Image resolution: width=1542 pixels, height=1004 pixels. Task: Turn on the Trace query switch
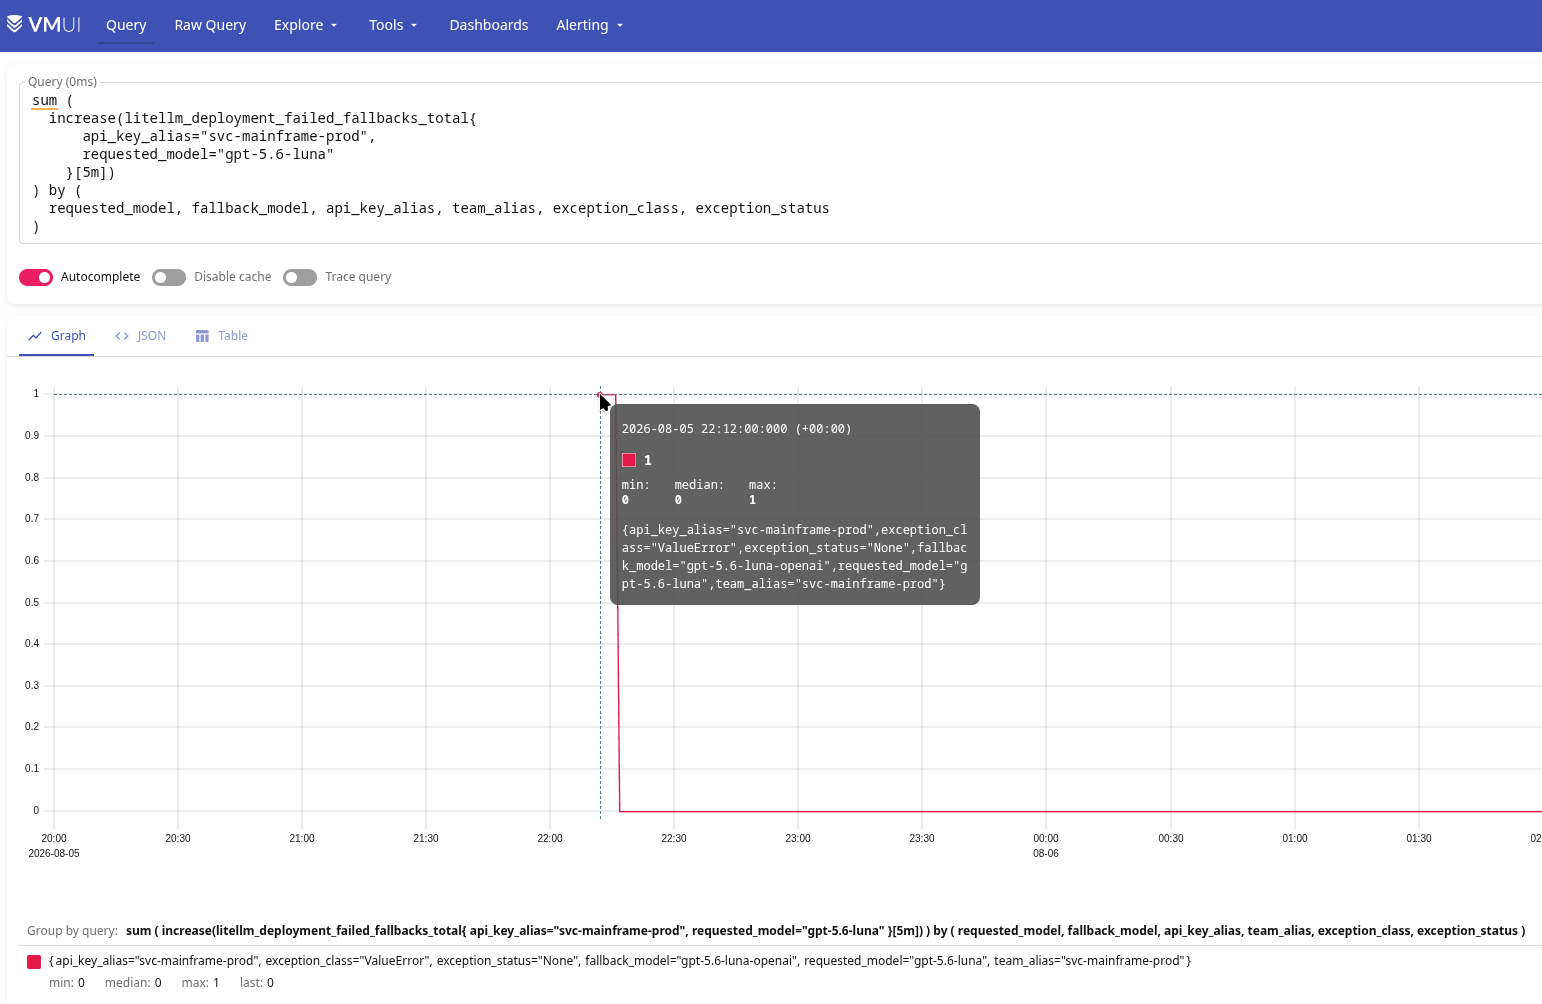click(x=300, y=277)
